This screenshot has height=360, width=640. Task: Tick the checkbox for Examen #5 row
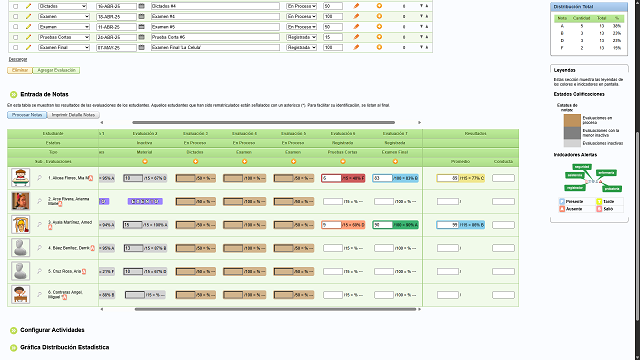point(16,27)
